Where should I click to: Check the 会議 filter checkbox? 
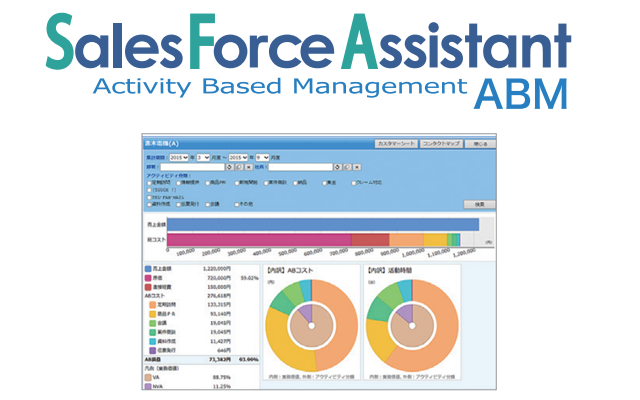click(x=207, y=204)
